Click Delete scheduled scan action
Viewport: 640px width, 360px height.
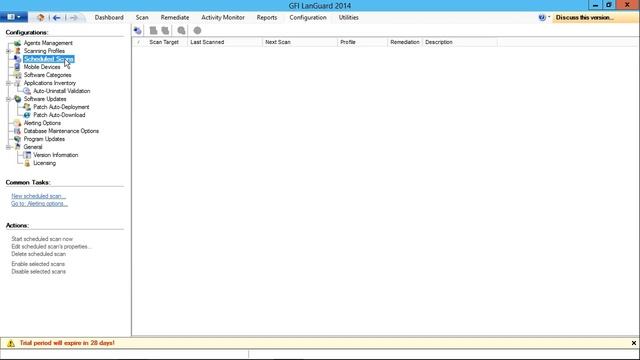tap(38, 254)
